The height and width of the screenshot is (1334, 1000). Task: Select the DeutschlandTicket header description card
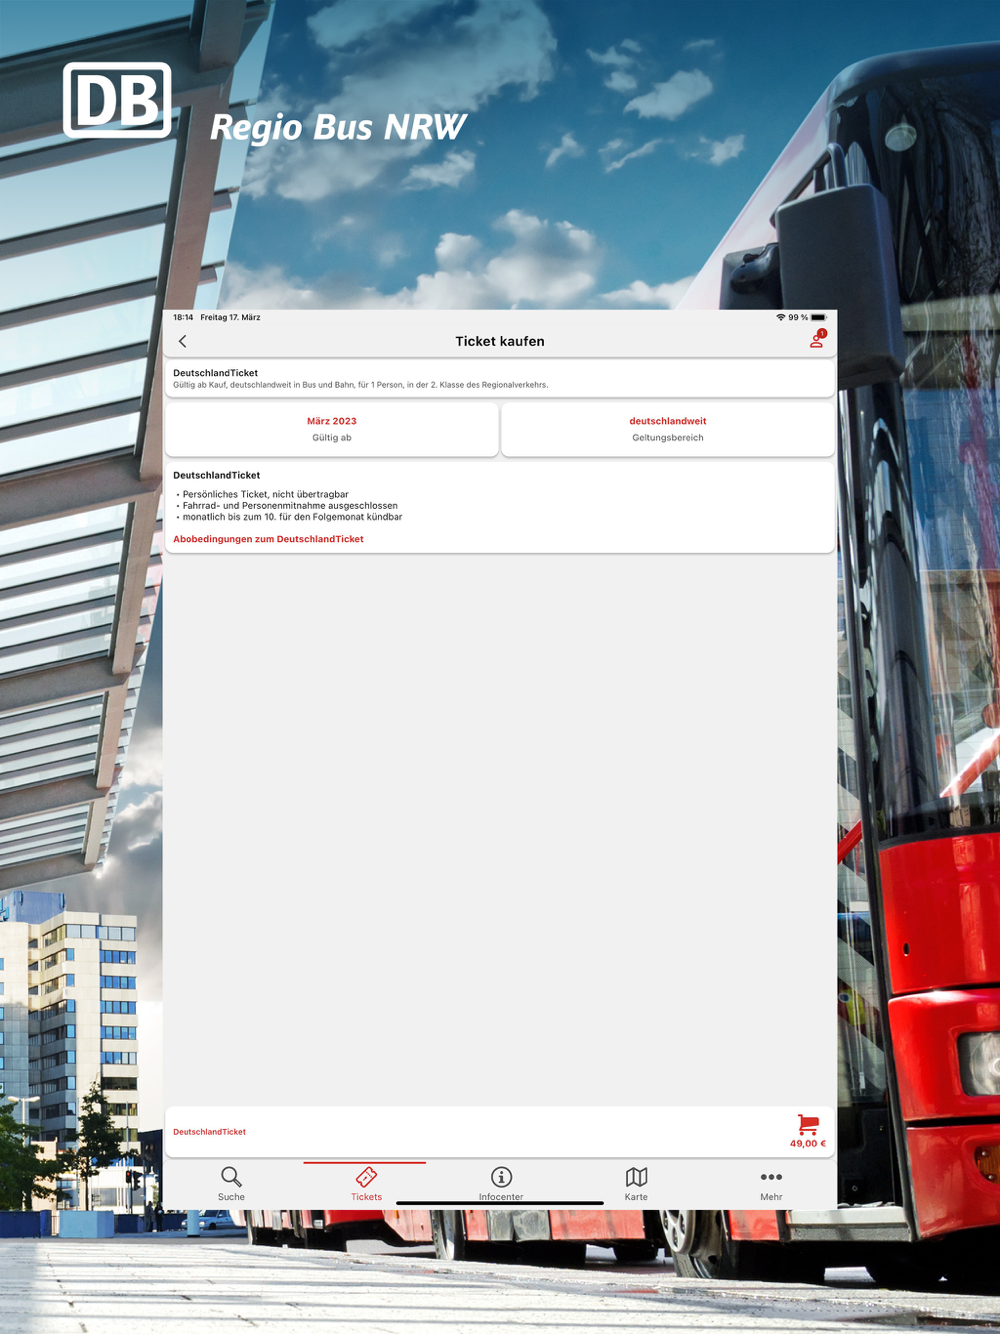click(x=500, y=378)
